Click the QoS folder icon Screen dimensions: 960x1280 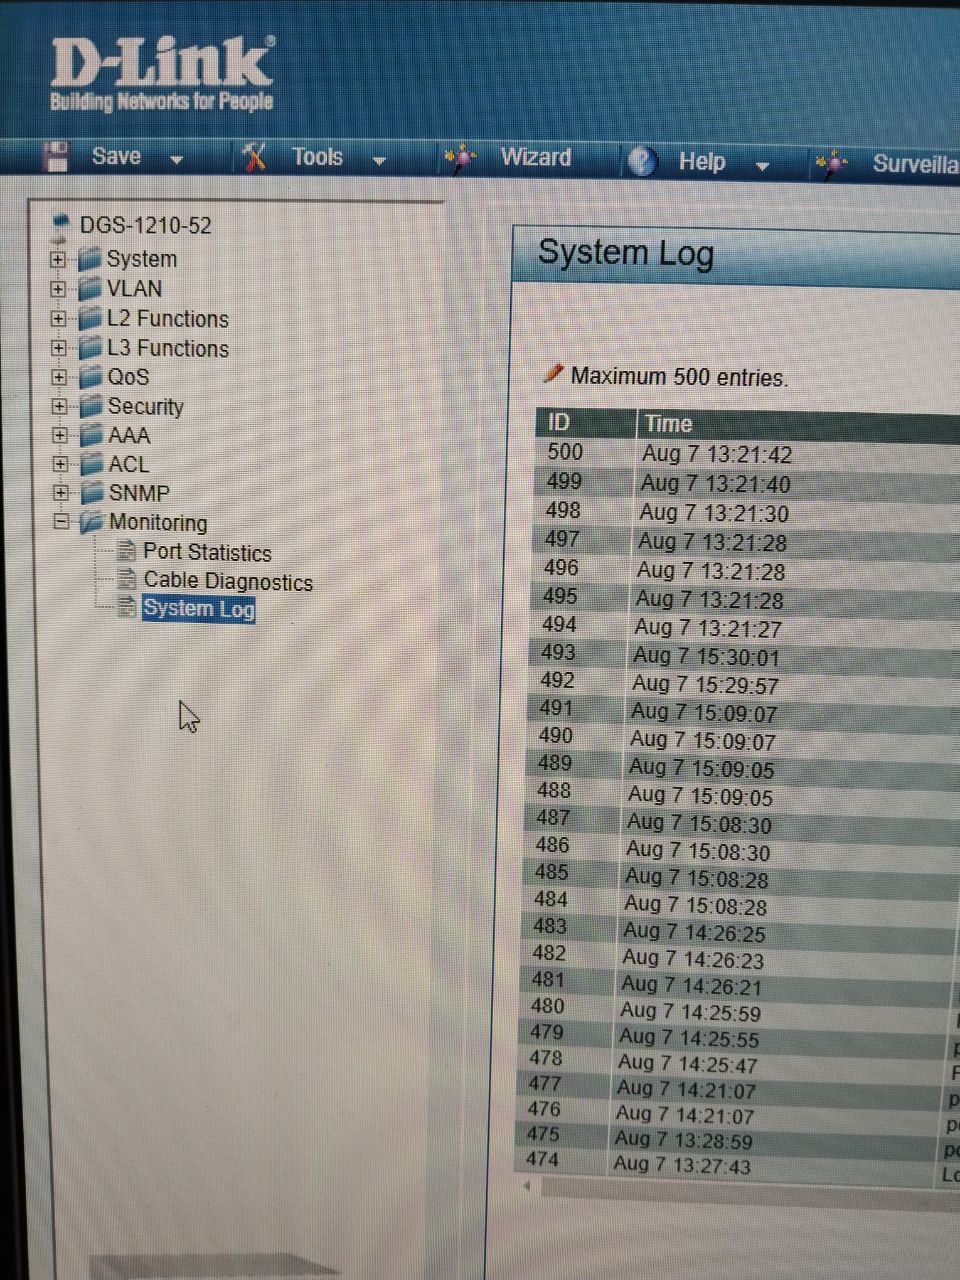tap(91, 377)
